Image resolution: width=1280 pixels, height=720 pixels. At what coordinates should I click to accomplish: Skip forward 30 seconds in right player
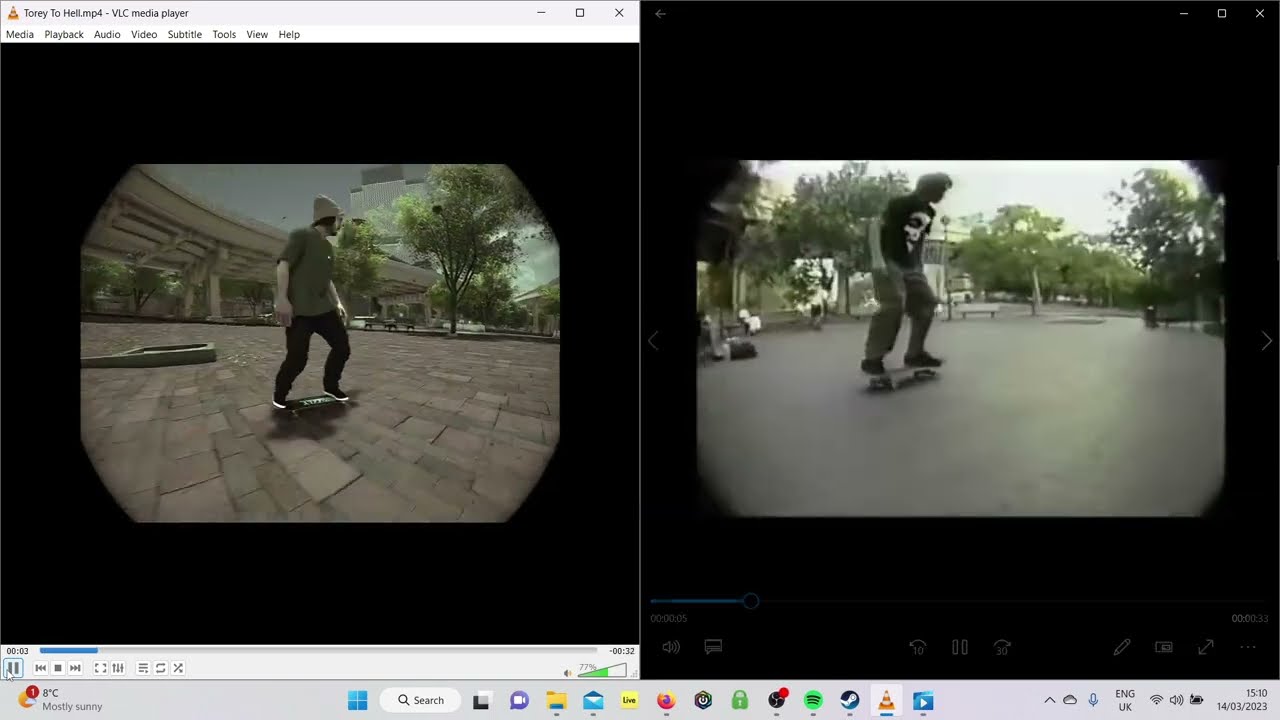click(x=1002, y=647)
